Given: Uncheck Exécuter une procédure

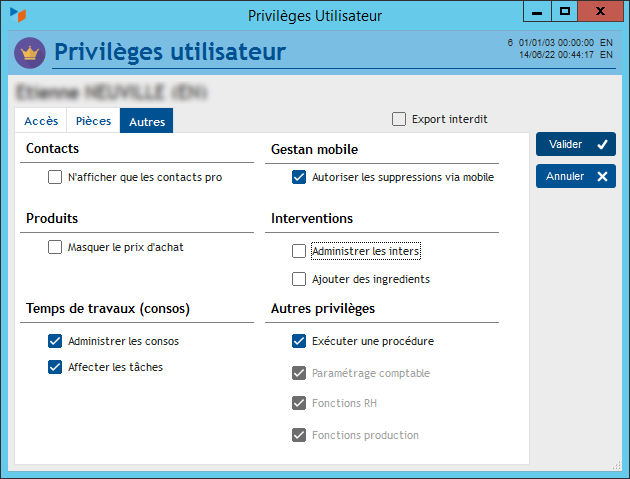Looking at the screenshot, I should (299, 341).
